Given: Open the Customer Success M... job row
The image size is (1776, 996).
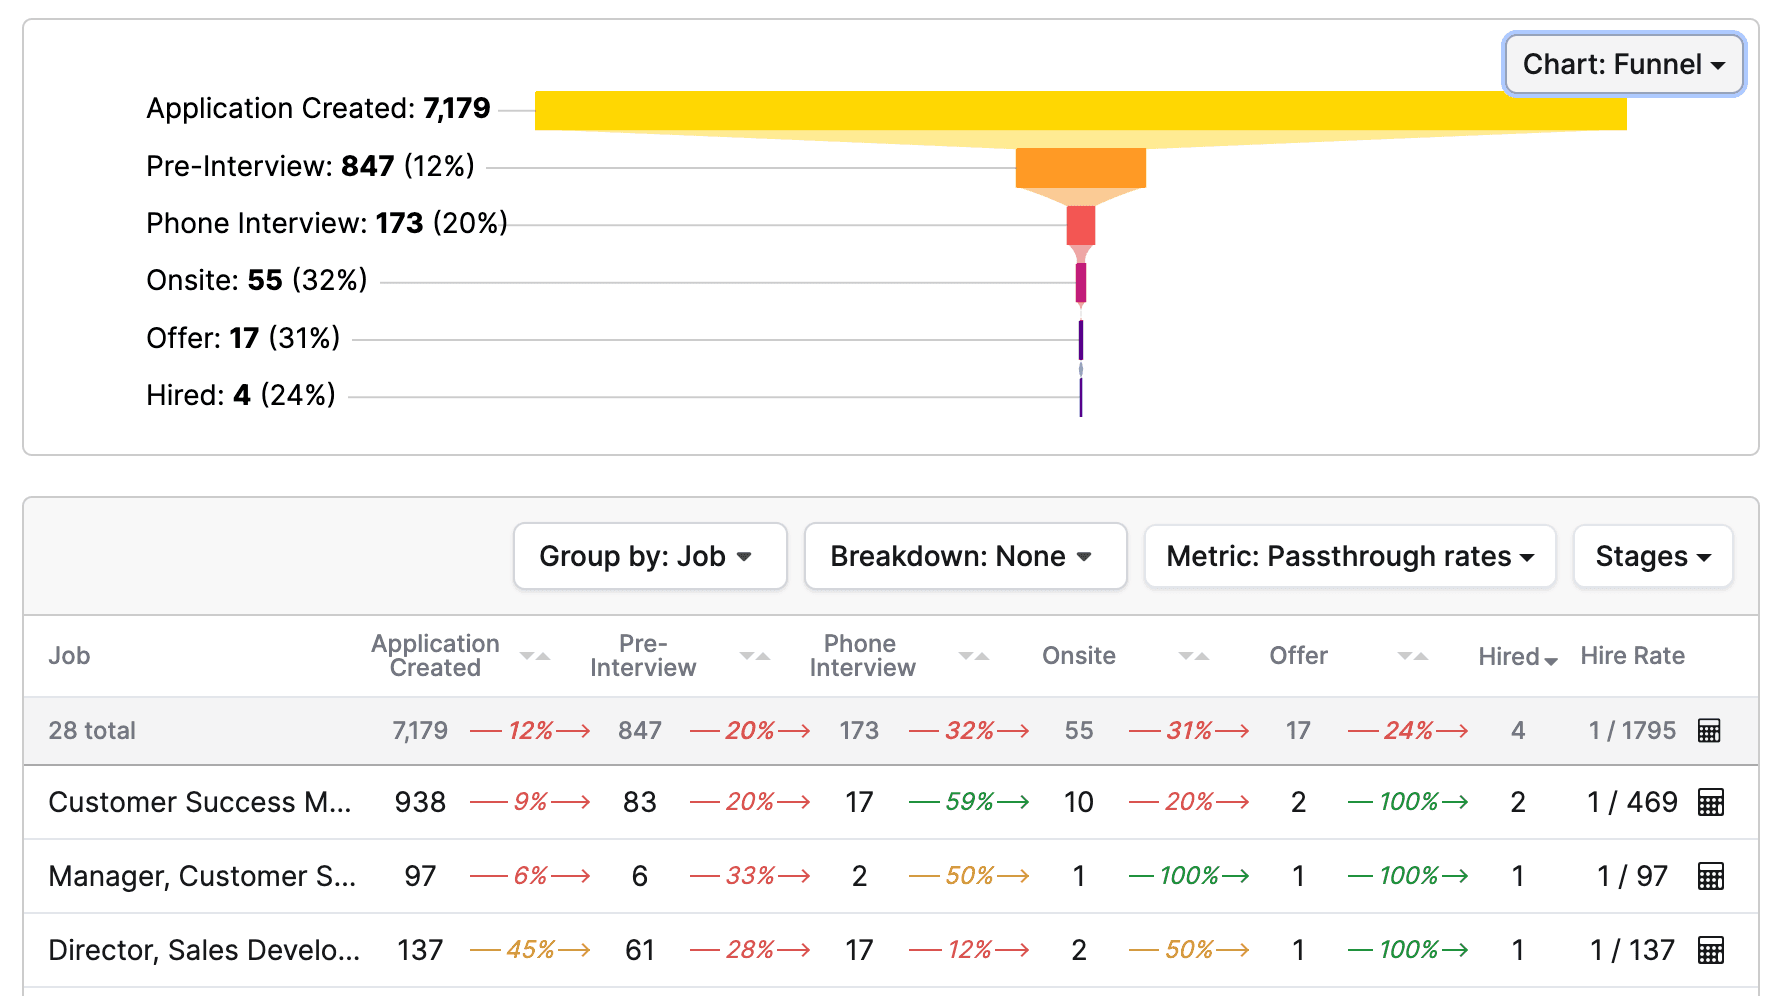Looking at the screenshot, I should [x=199, y=802].
